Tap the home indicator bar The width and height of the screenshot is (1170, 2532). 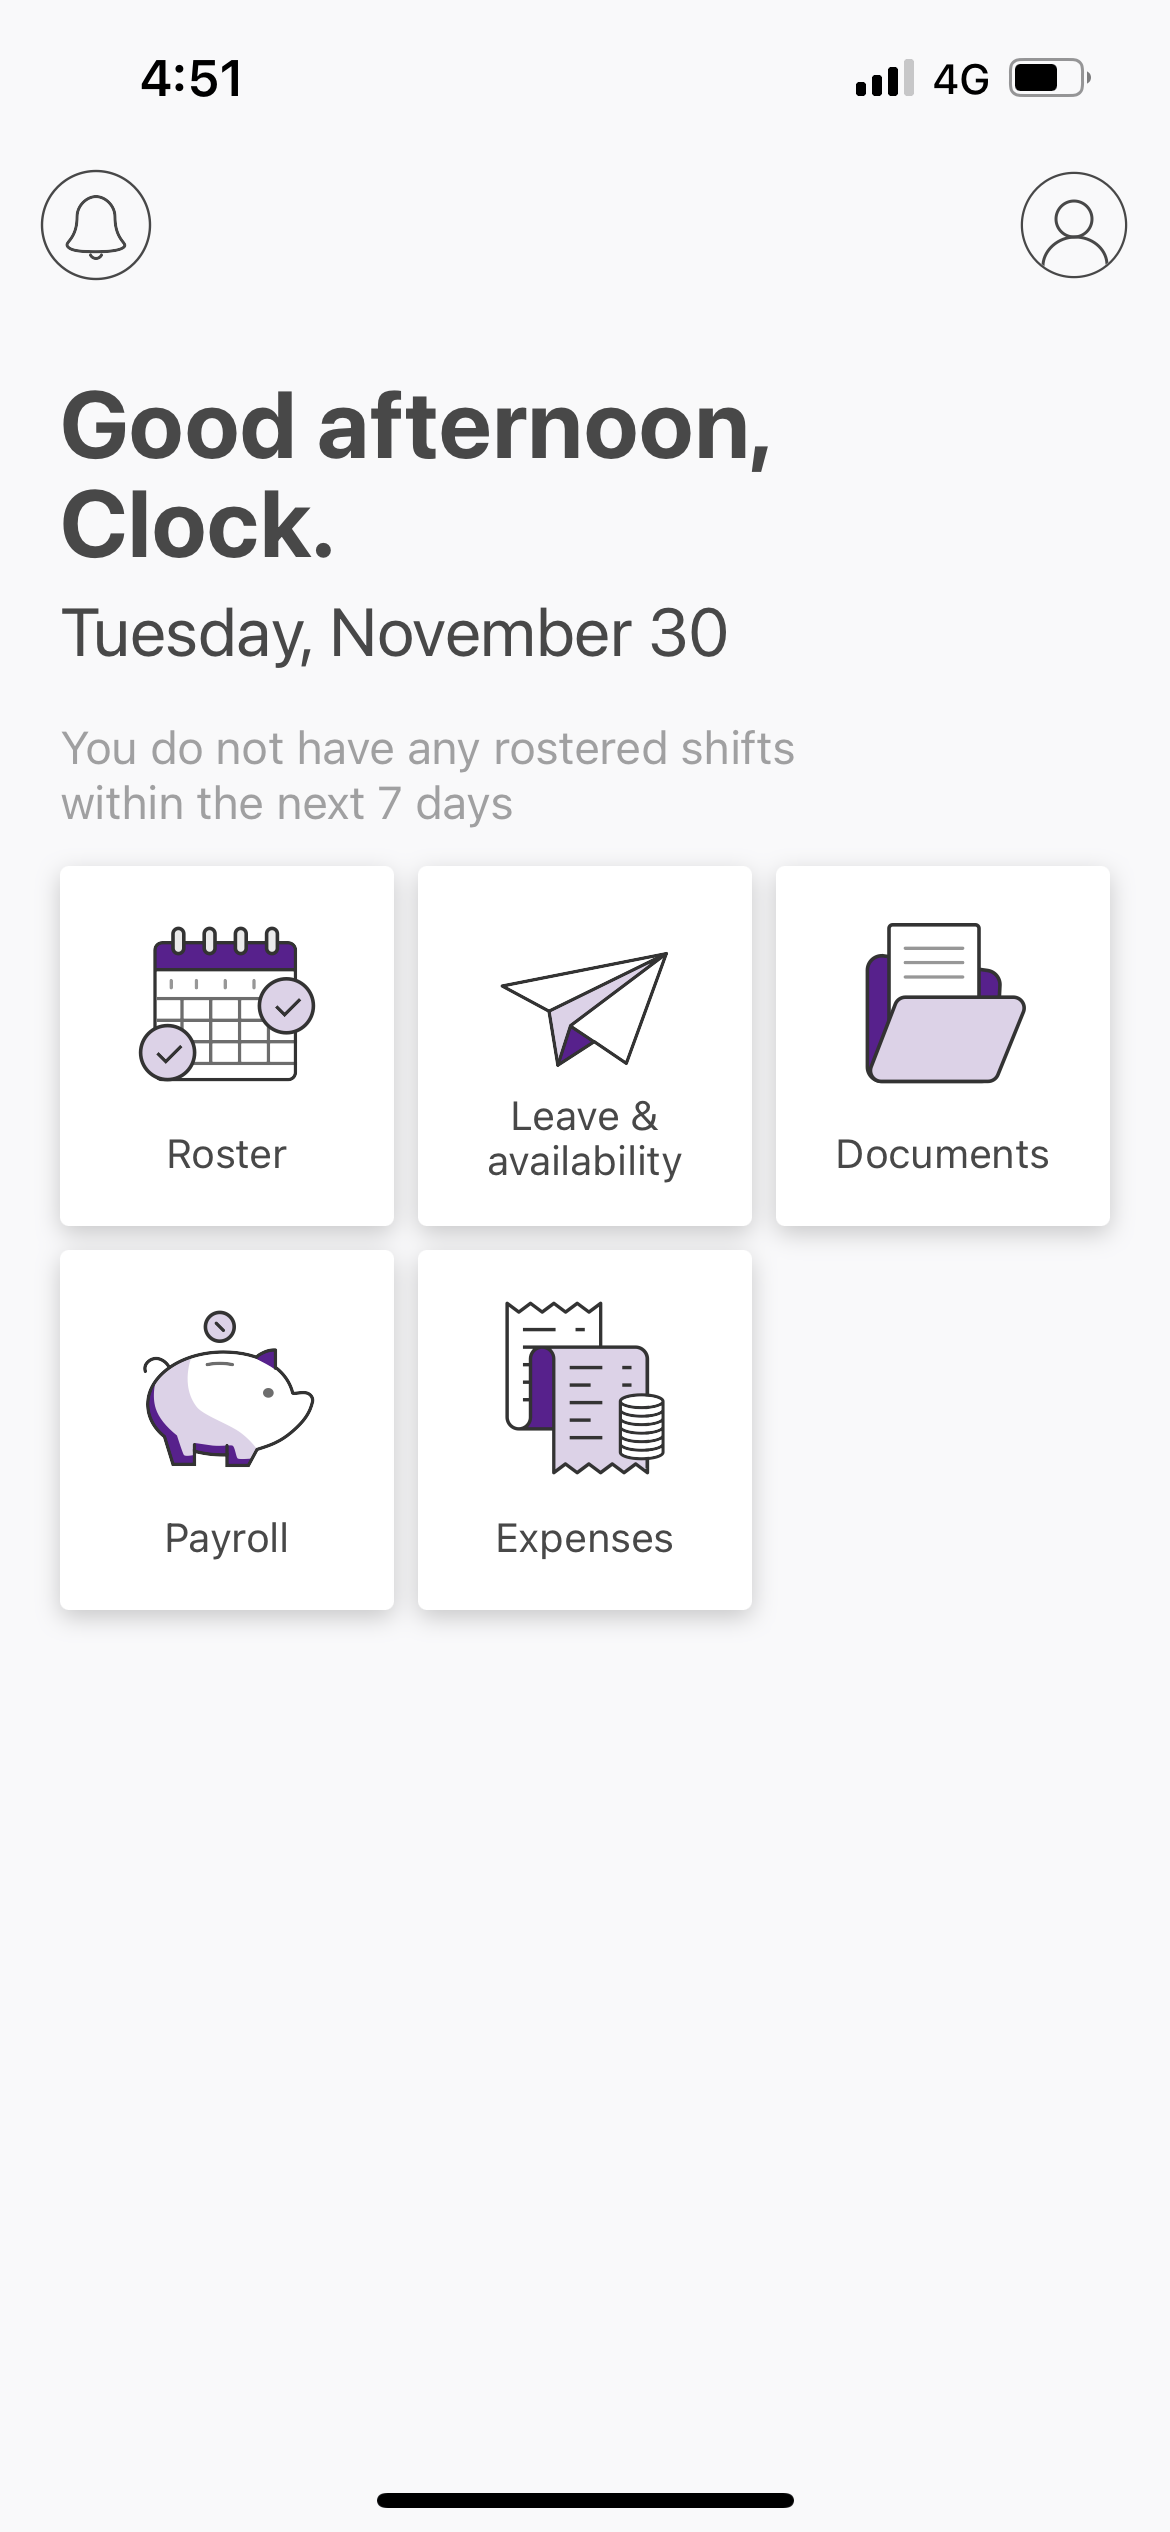(x=585, y=2500)
